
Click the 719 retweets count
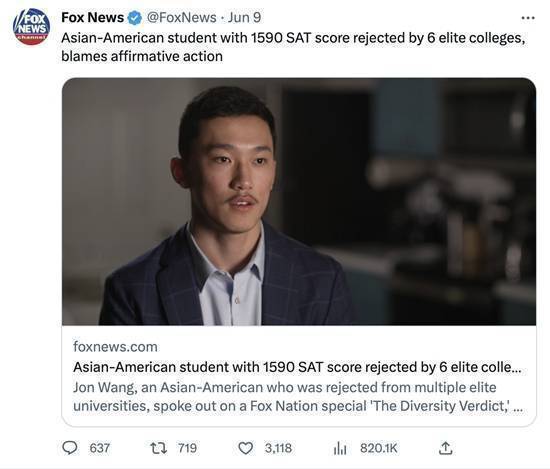(x=187, y=448)
